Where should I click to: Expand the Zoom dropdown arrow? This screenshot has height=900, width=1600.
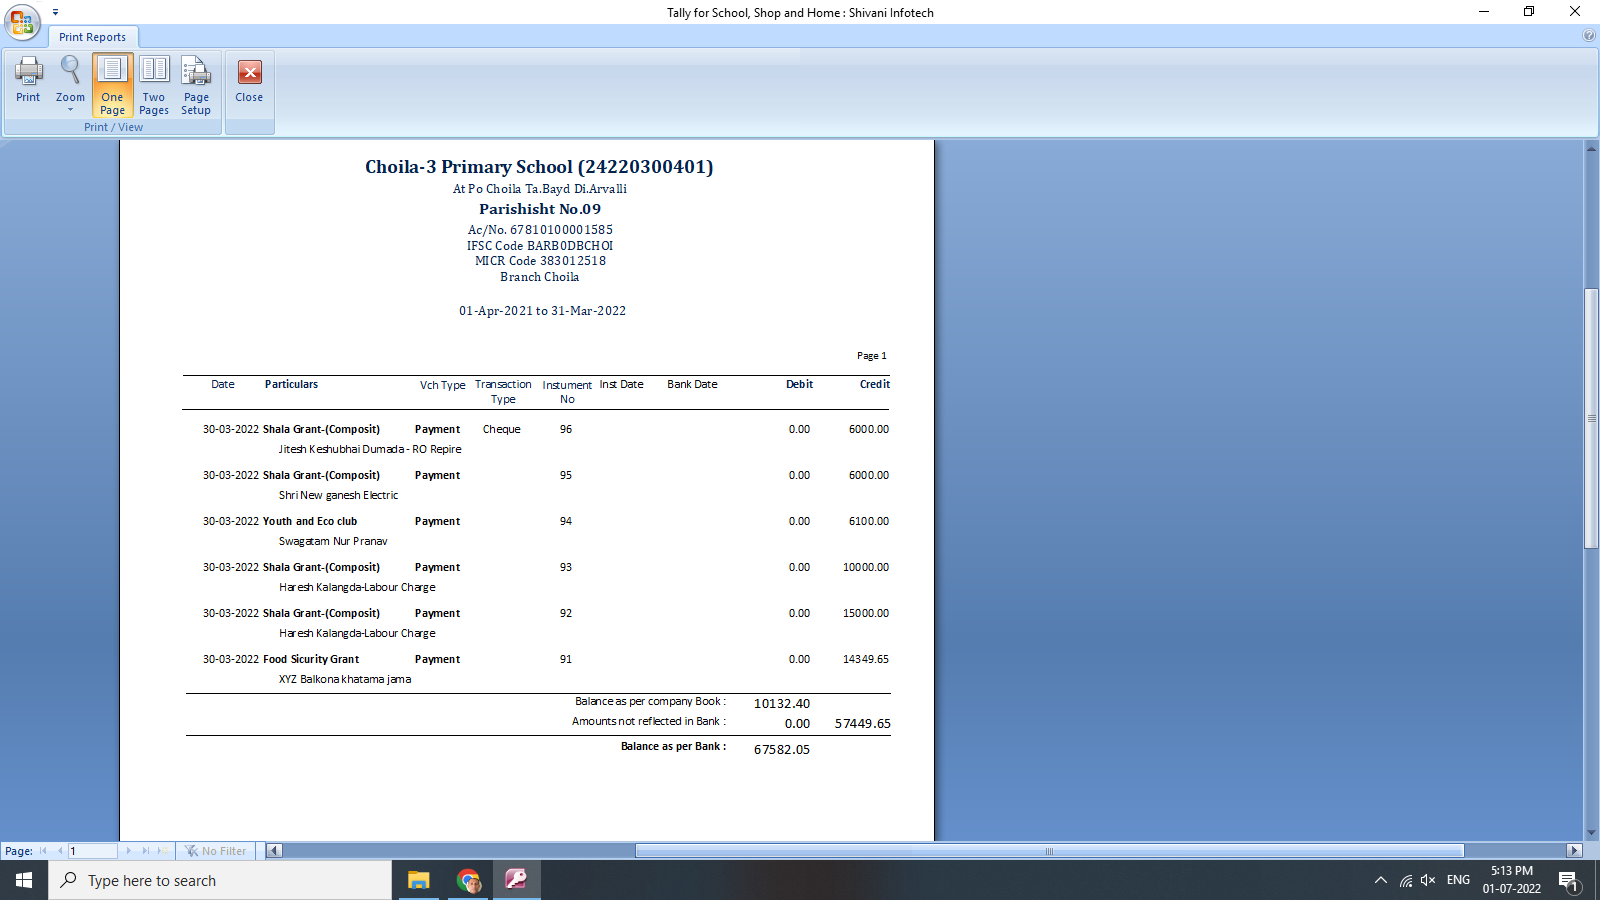click(x=69, y=110)
